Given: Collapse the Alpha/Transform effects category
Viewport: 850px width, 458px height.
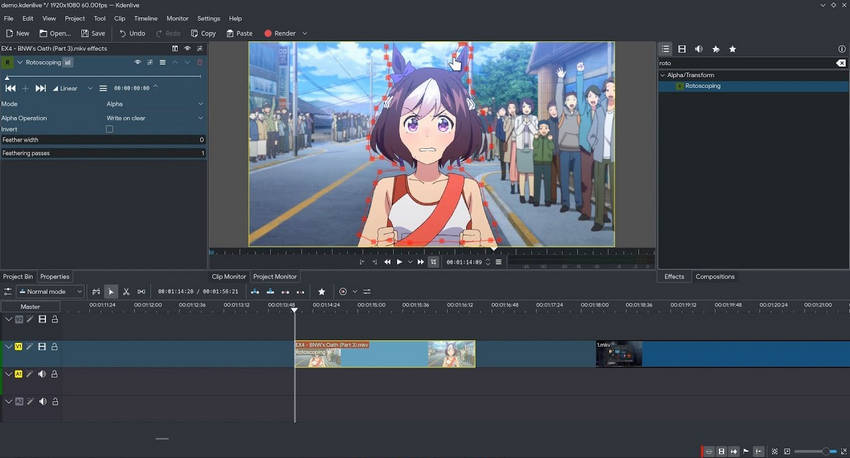Looking at the screenshot, I should (662, 75).
